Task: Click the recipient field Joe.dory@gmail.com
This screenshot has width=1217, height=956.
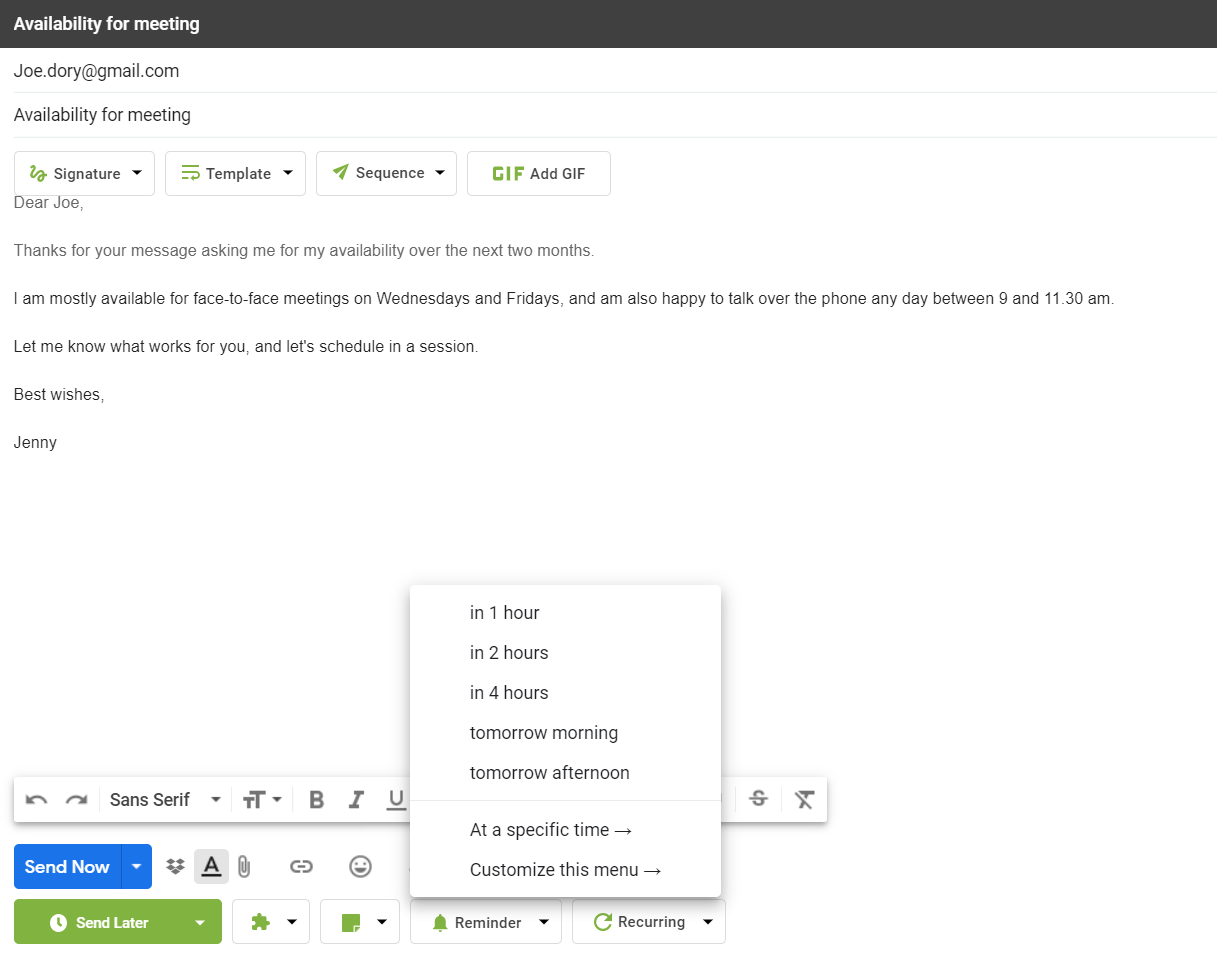Action: pyautogui.click(x=614, y=71)
